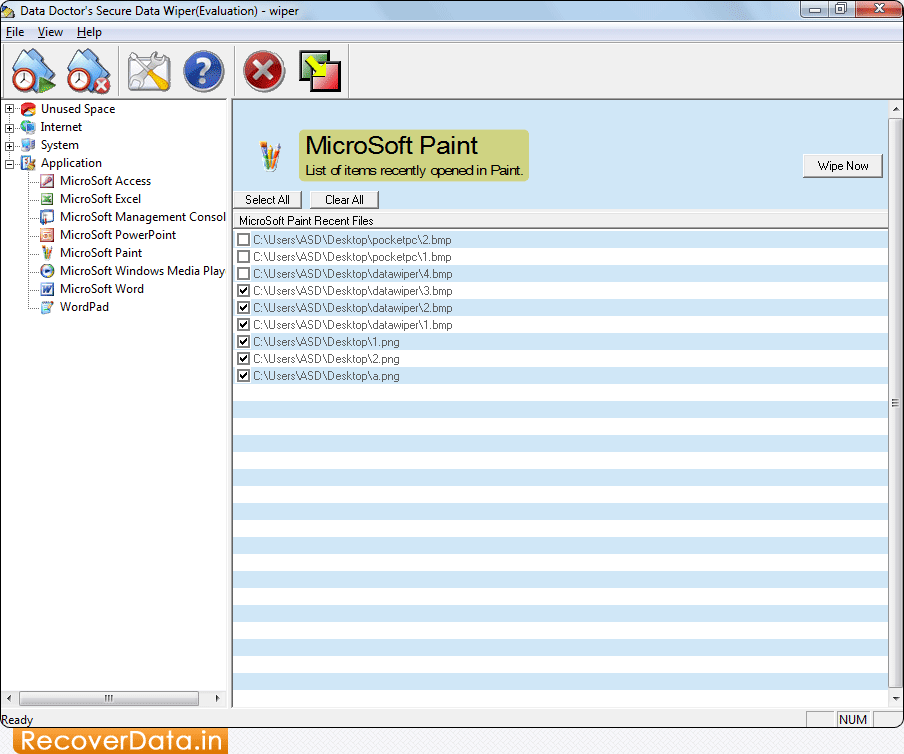Open the Help menu
The width and height of the screenshot is (904, 754).
point(89,32)
